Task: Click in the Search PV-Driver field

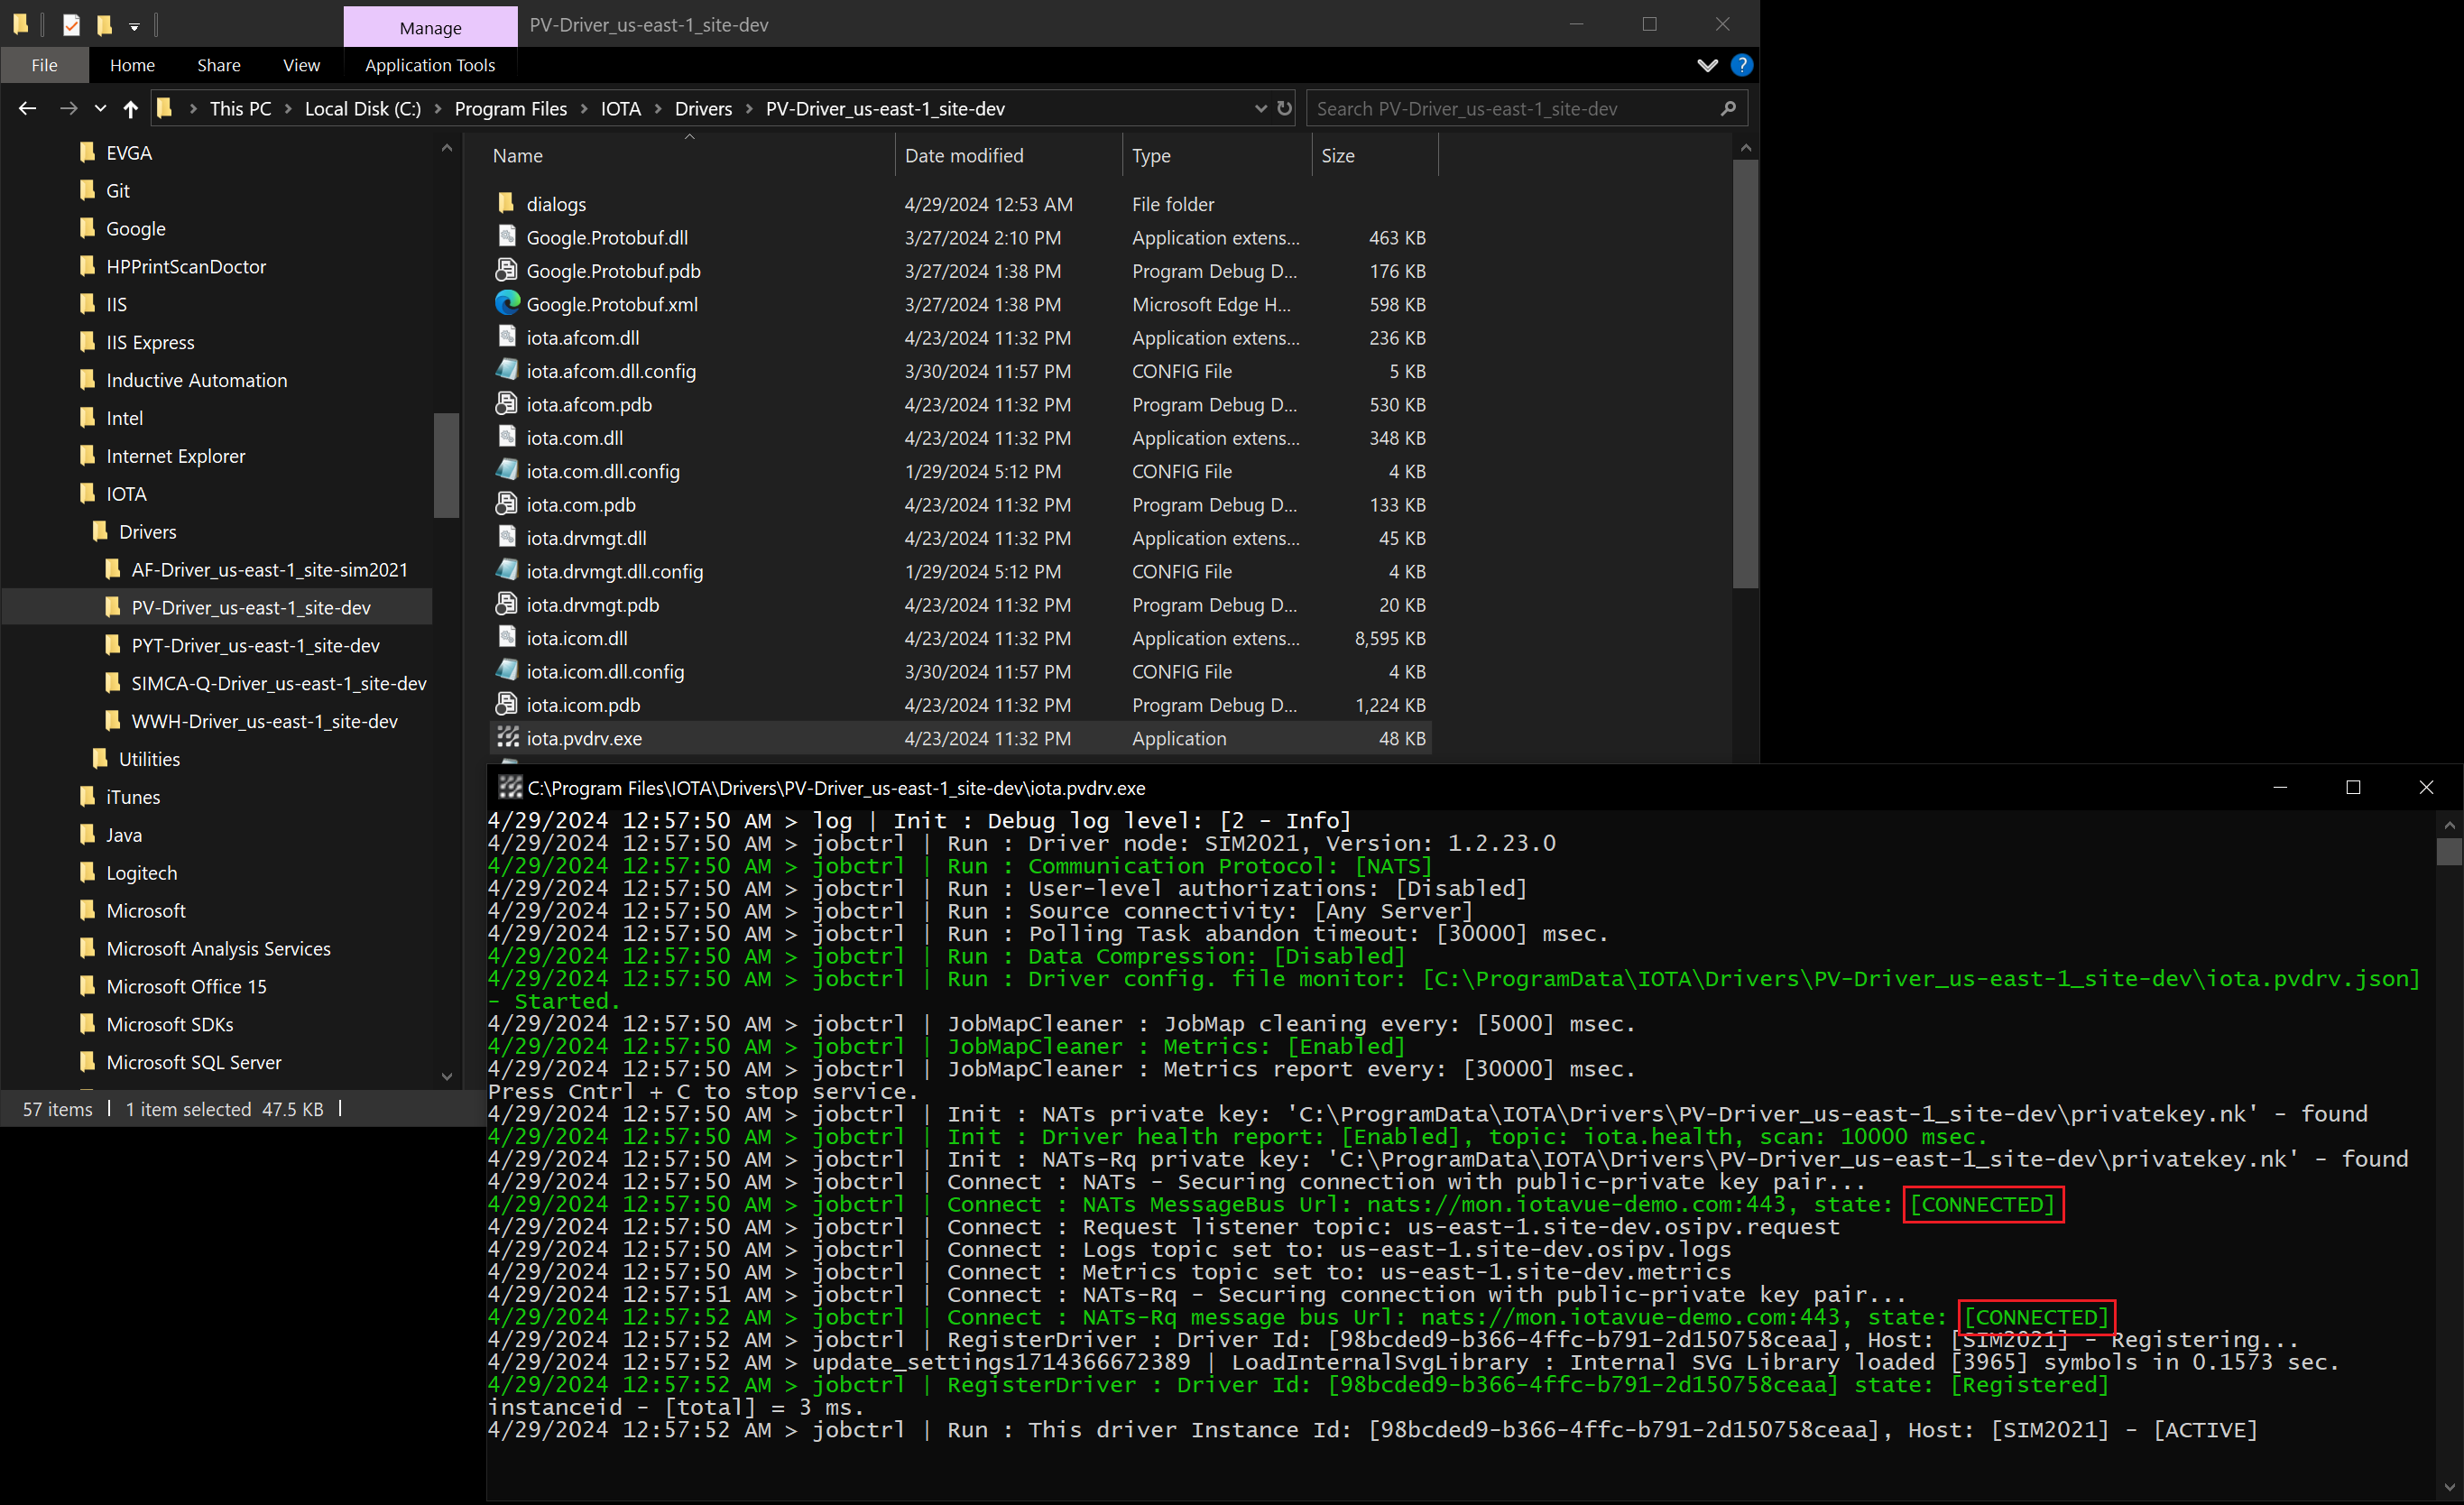Action: click(1510, 108)
